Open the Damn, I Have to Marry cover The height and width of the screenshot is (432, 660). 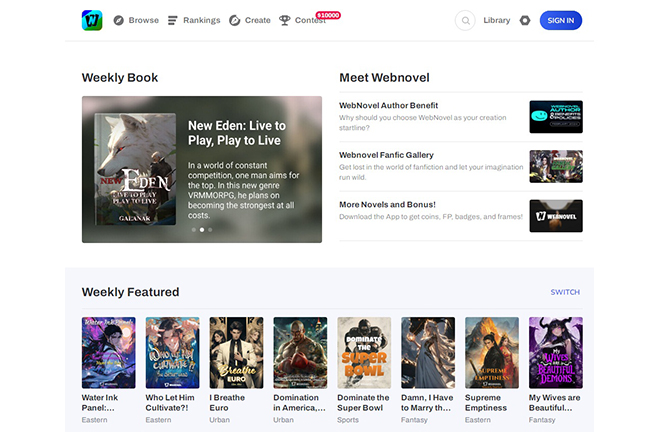[428, 353]
